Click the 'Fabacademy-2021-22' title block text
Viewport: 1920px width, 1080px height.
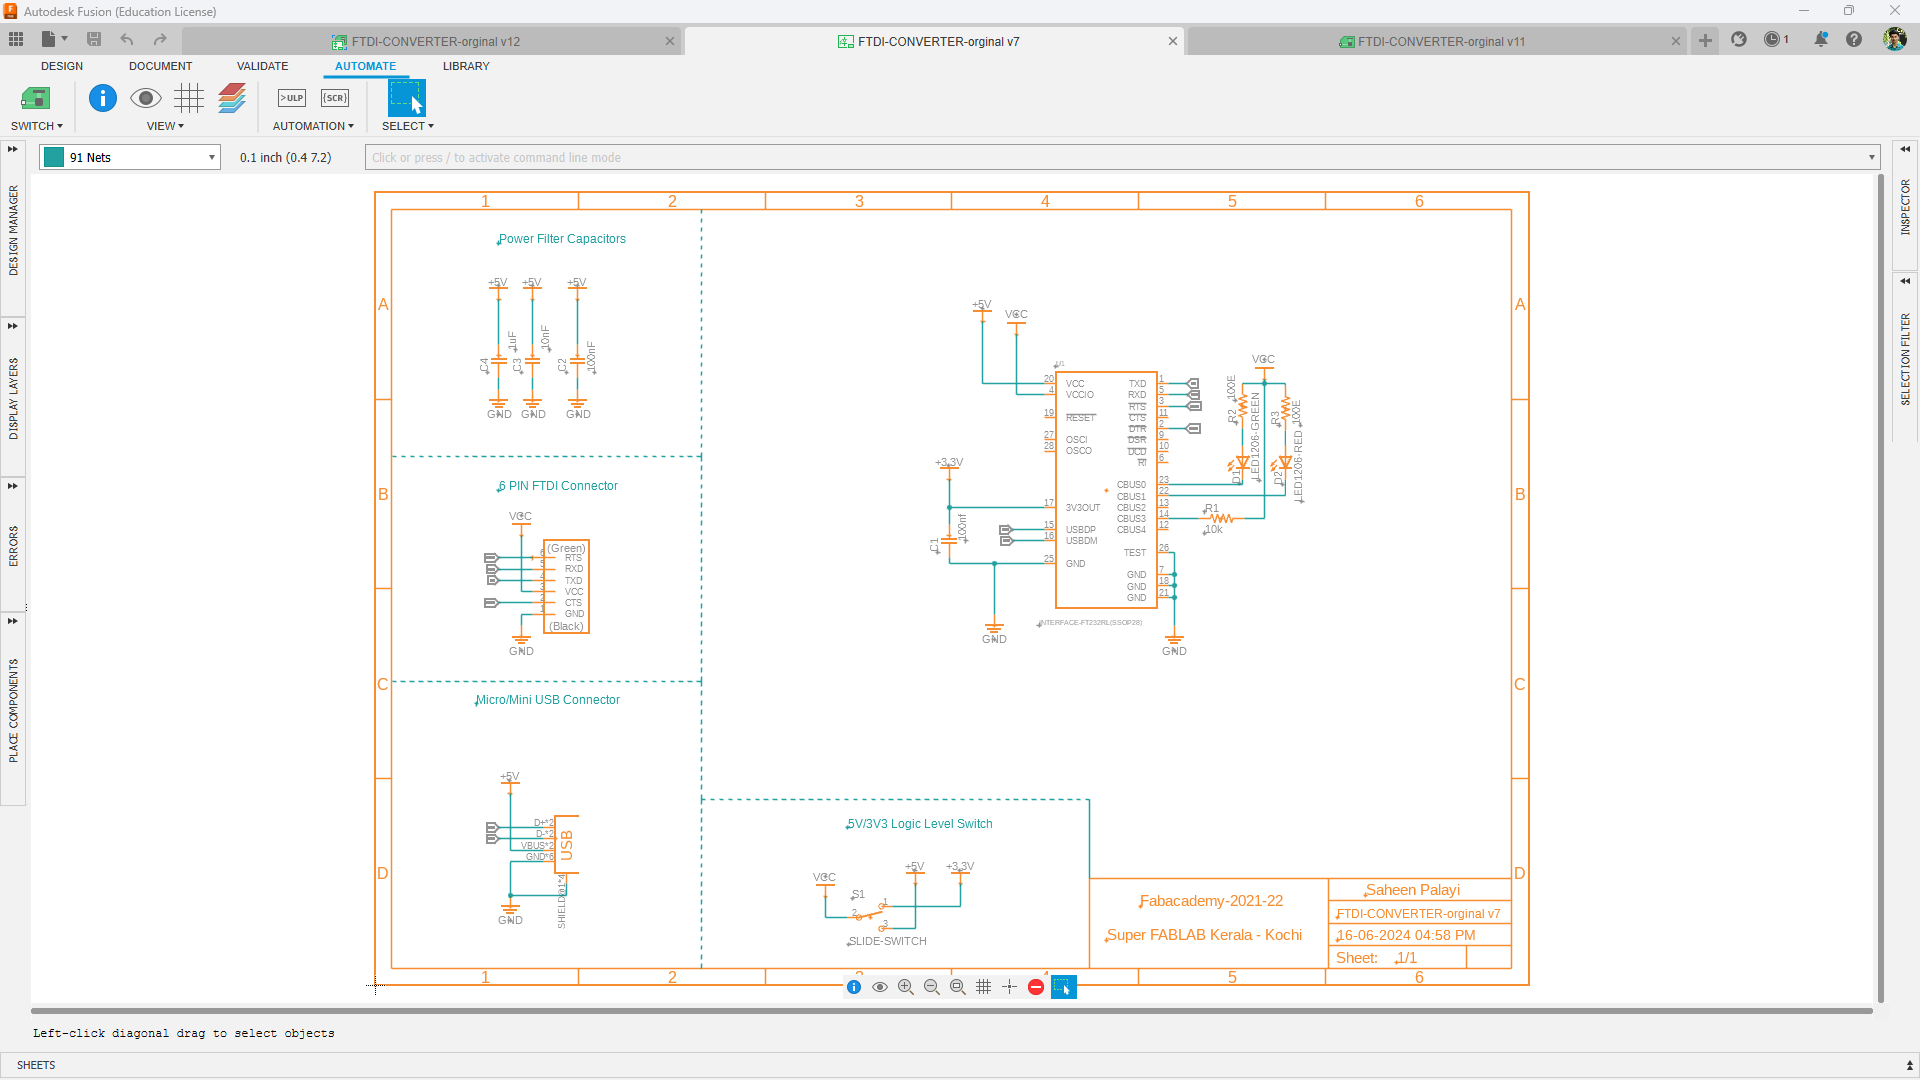tap(1211, 901)
